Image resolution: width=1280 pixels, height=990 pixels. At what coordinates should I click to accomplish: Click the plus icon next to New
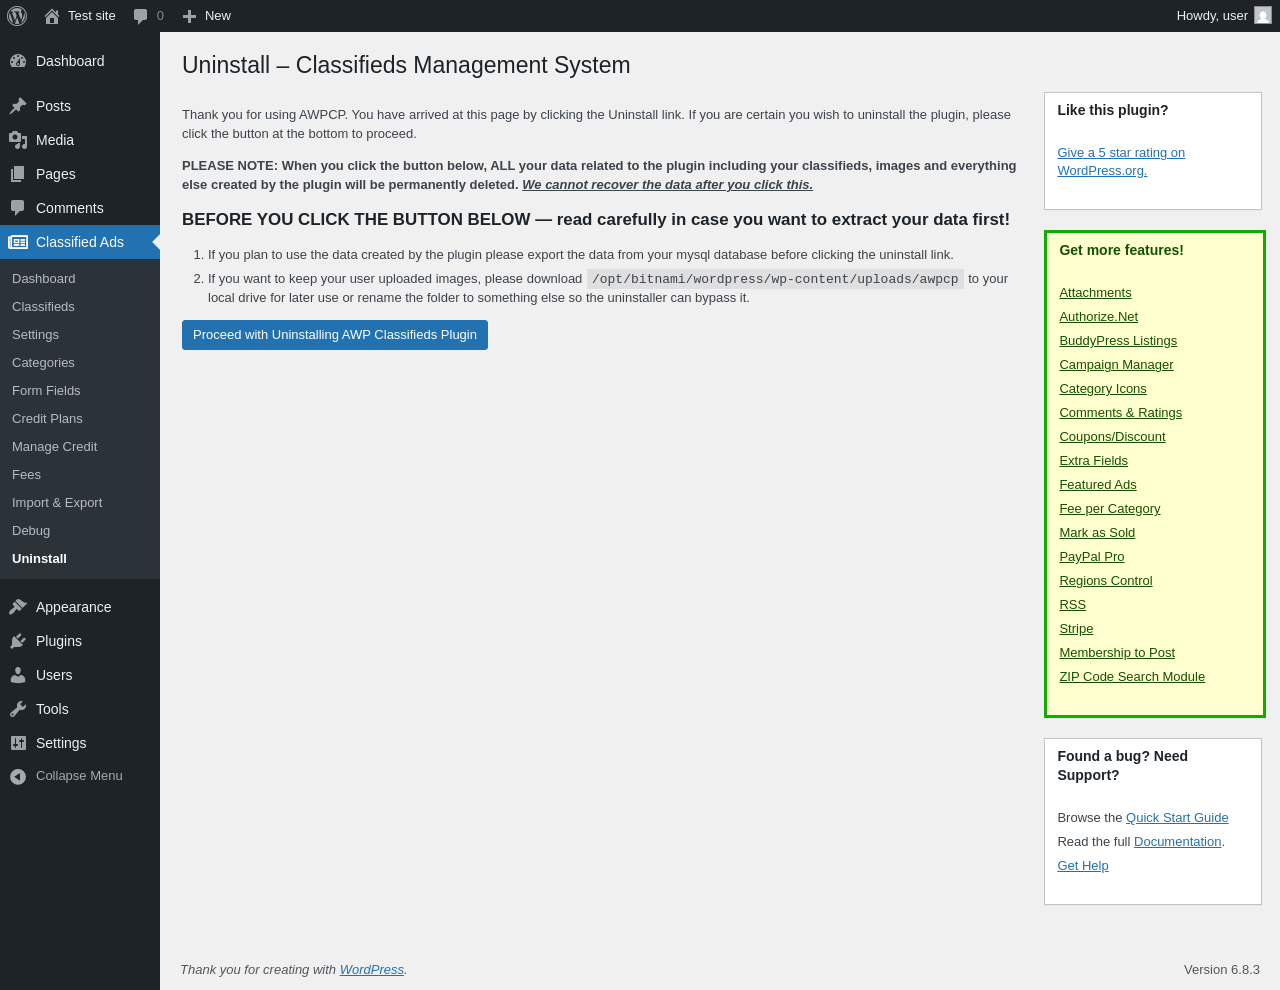pyautogui.click(x=189, y=16)
